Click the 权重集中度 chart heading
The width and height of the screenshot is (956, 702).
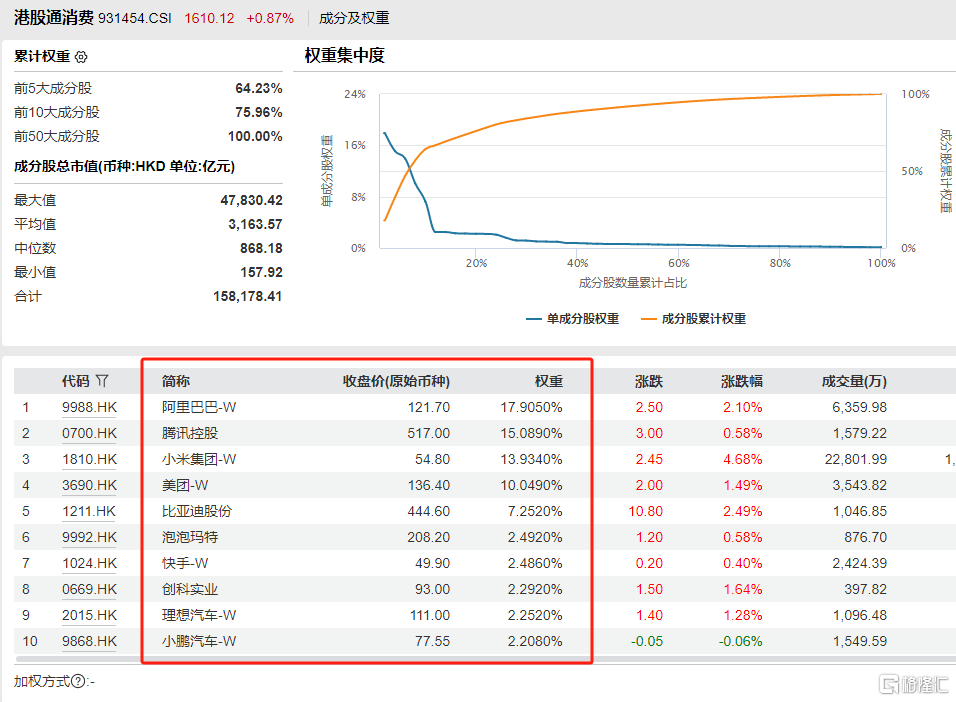tap(344, 56)
